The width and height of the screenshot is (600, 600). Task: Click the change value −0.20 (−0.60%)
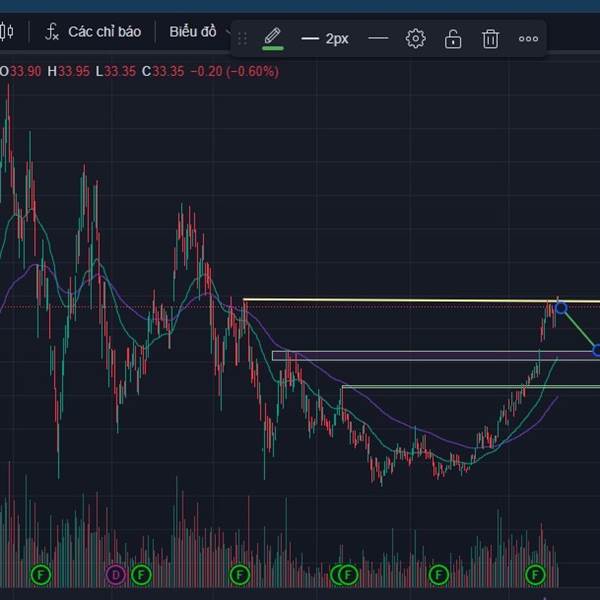tap(235, 72)
